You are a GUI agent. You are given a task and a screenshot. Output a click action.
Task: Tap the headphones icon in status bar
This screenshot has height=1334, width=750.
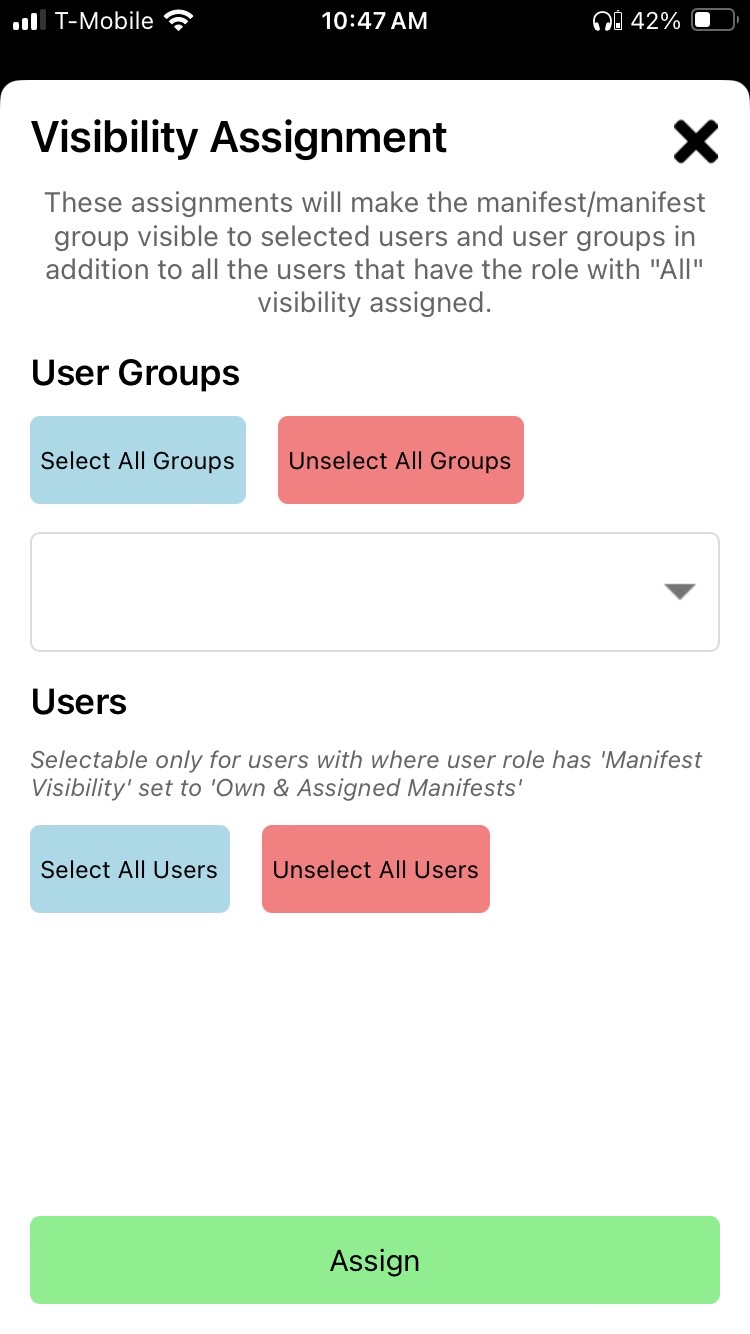[x=606, y=21]
